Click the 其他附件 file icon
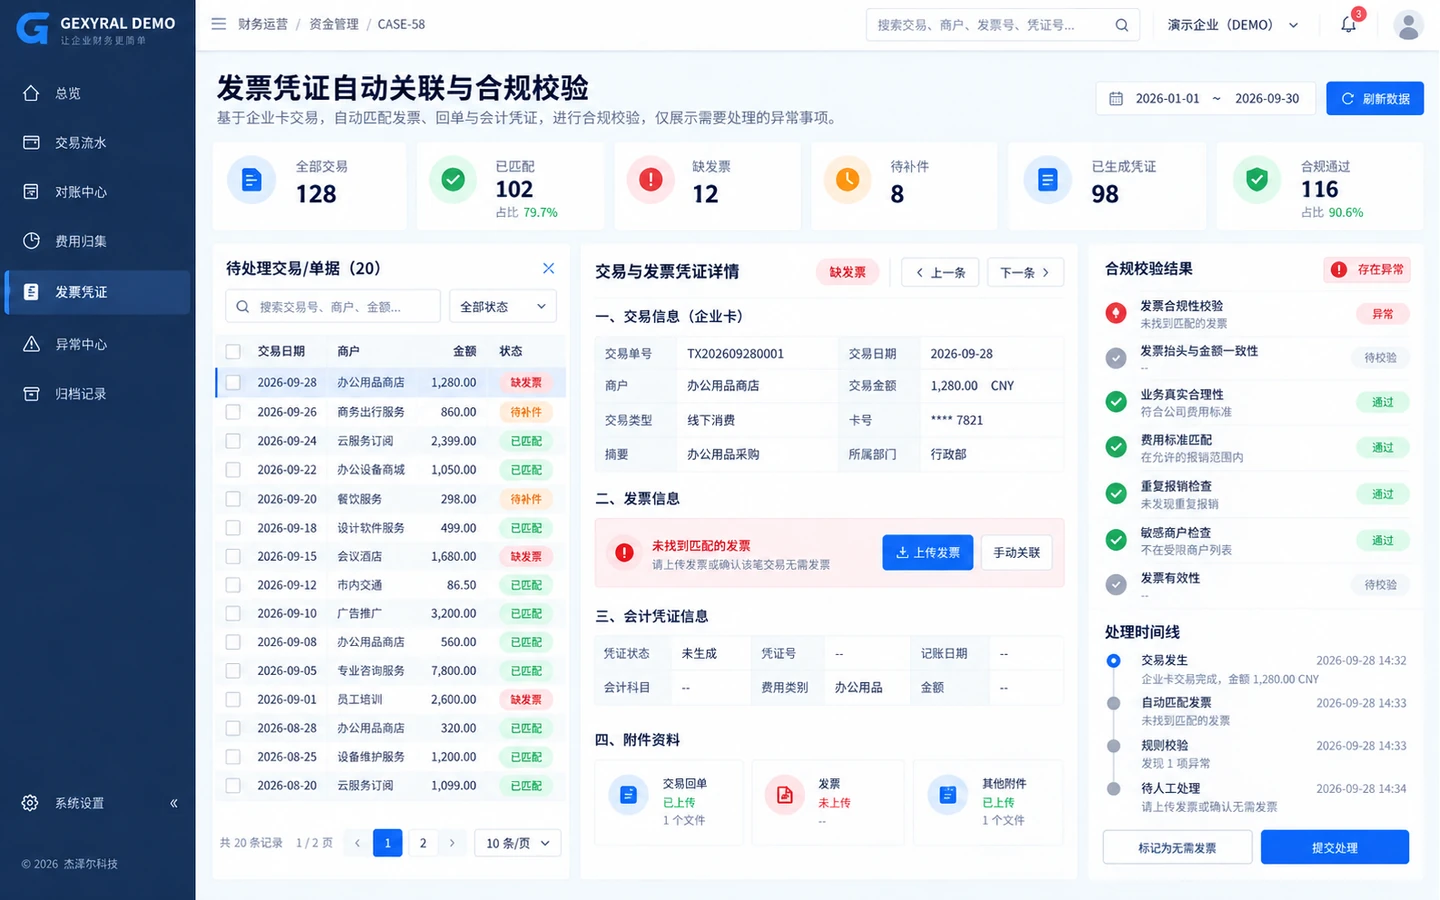This screenshot has height=900, width=1440. click(947, 795)
